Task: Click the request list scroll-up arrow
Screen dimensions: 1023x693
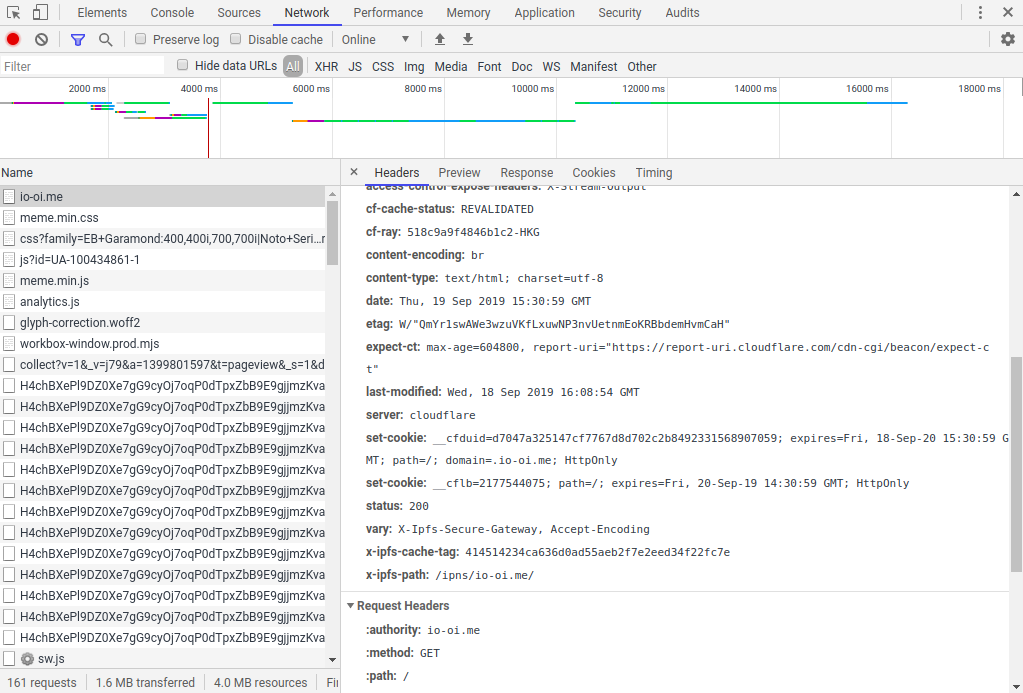Action: click(332, 194)
